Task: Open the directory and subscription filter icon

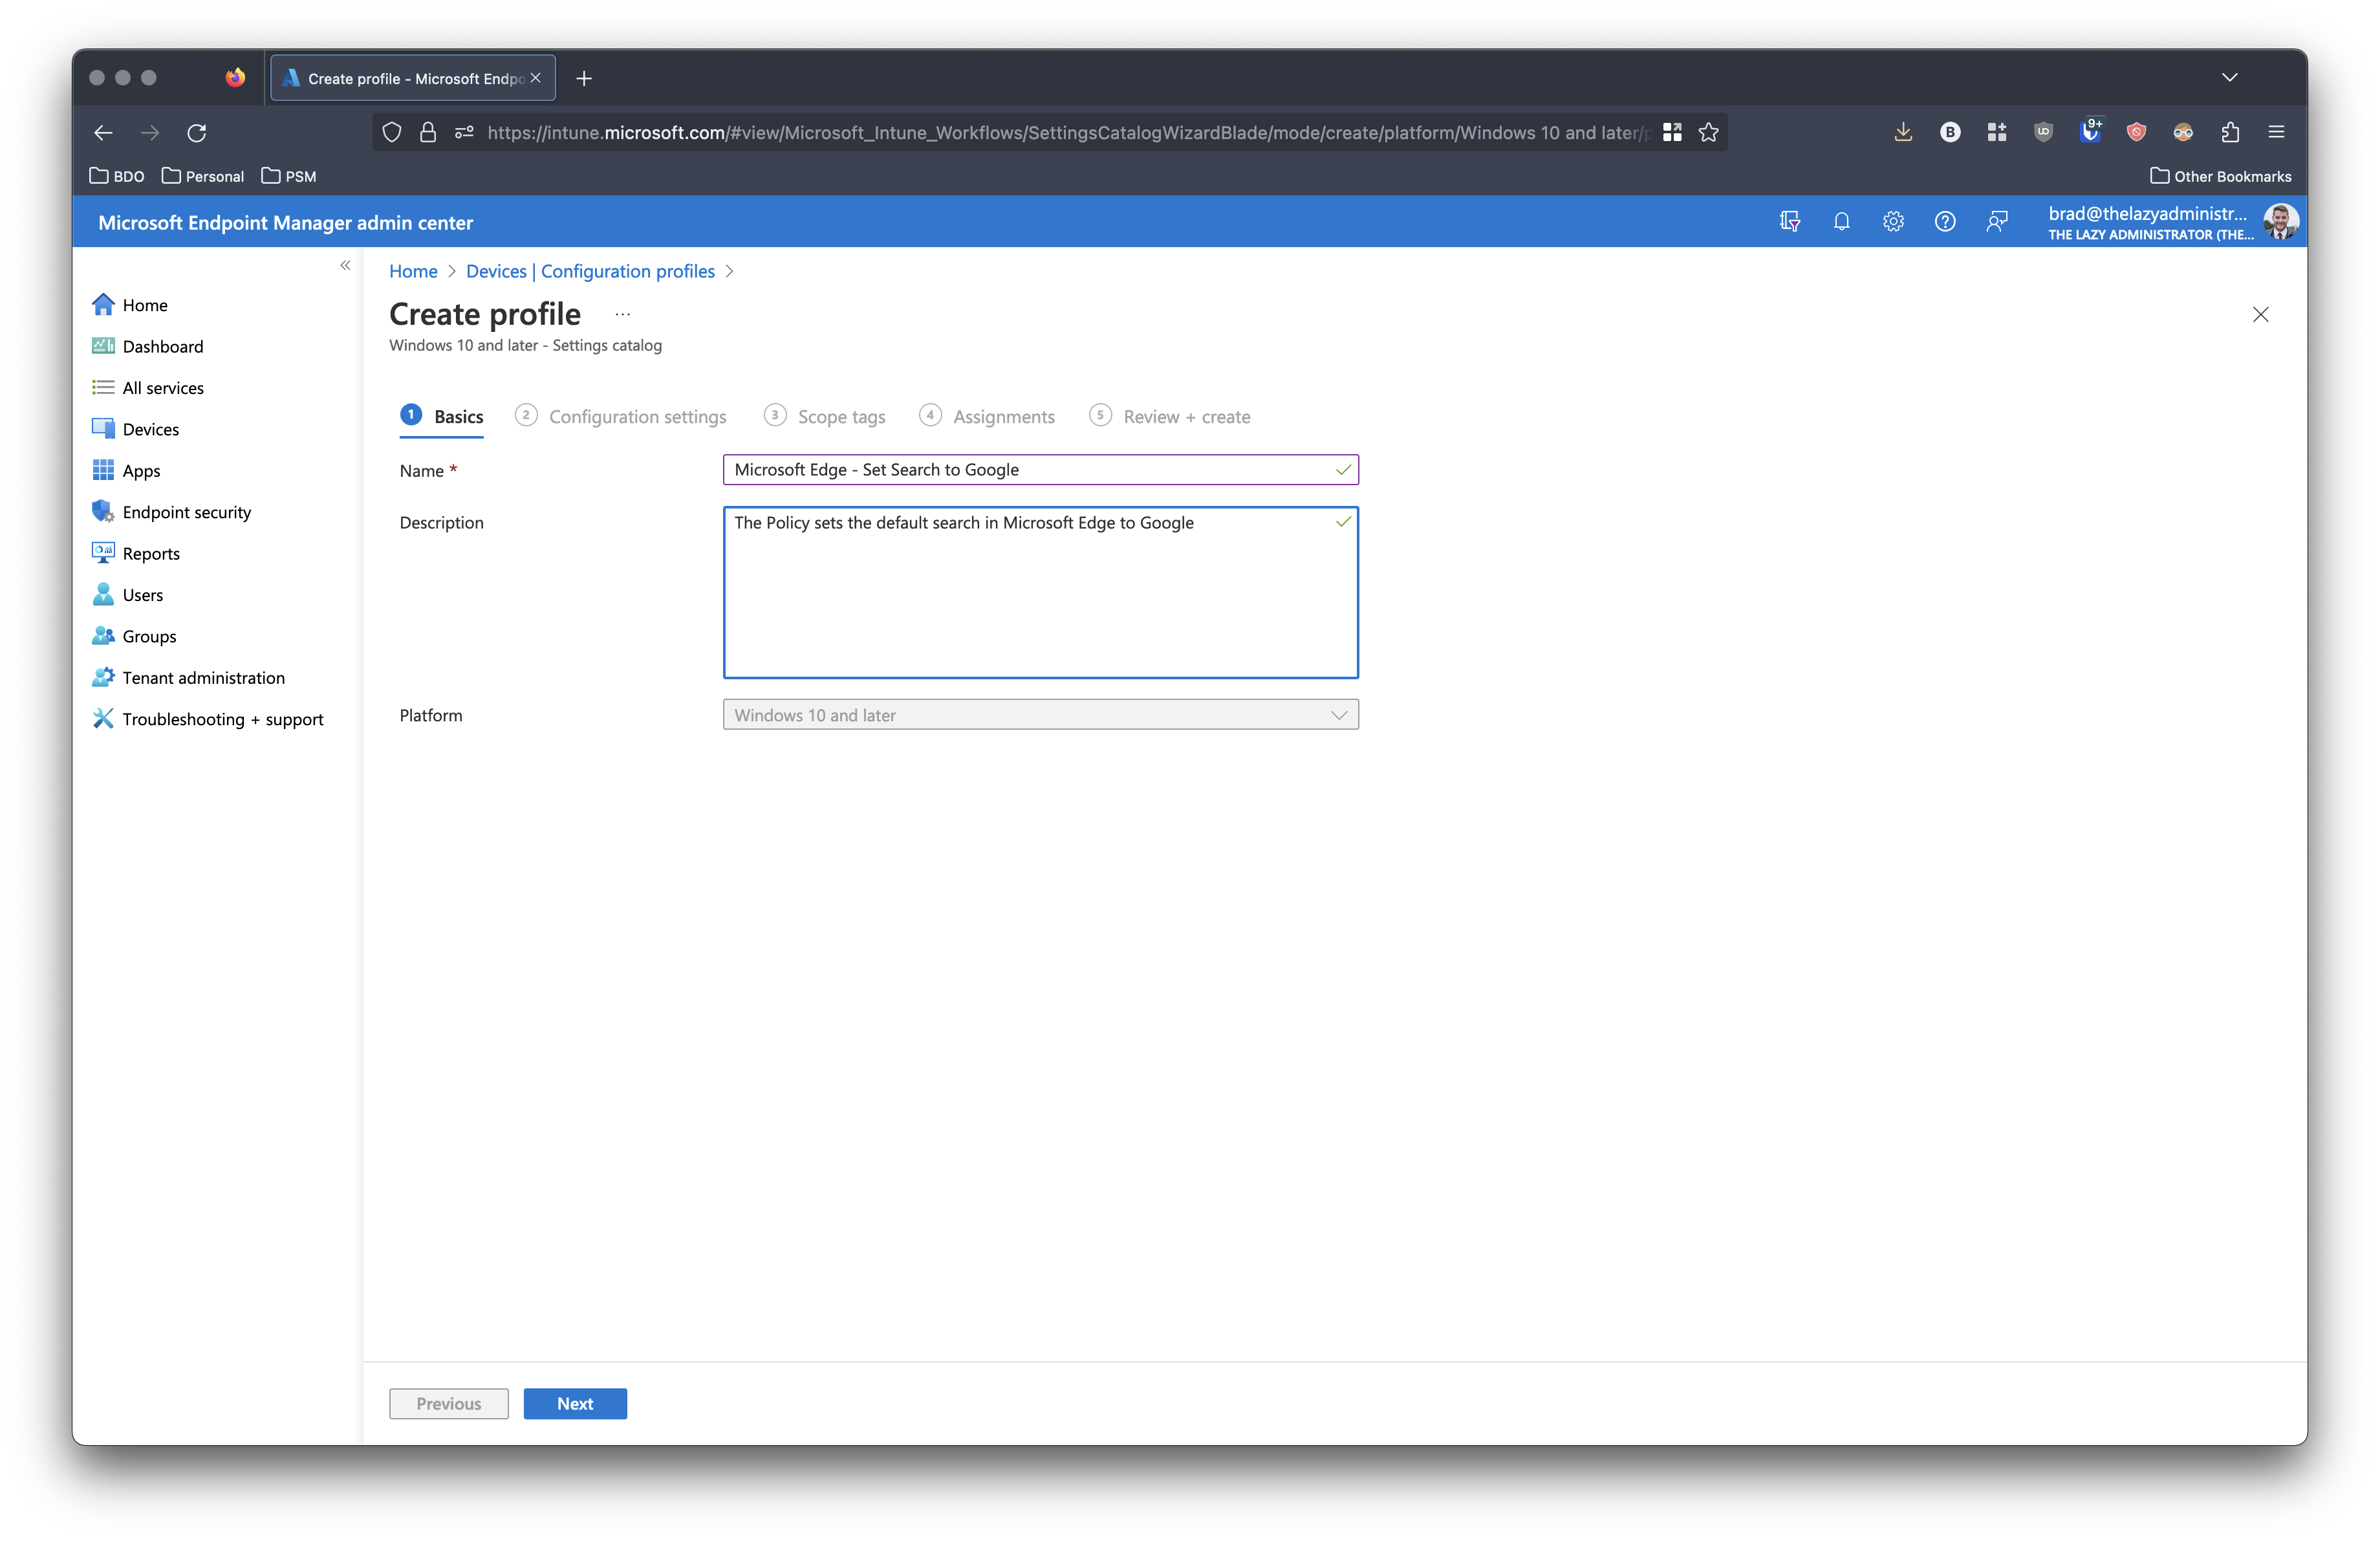Action: tap(1790, 221)
